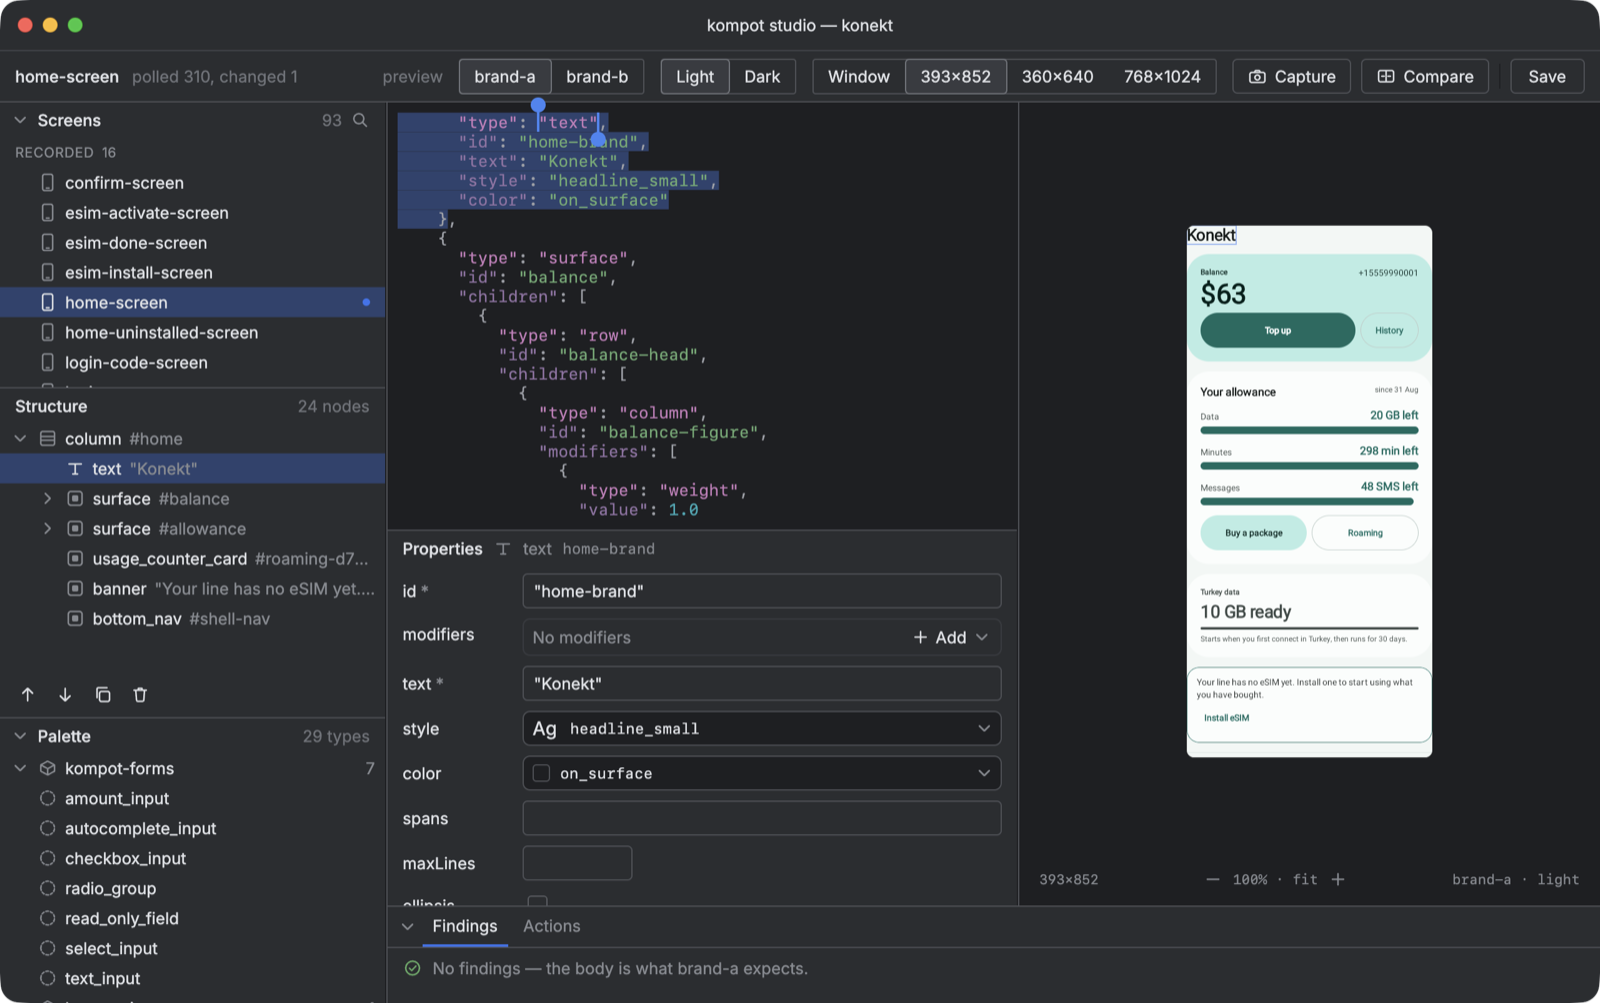Collapse the column #home node
The image size is (1600, 1003).
click(x=20, y=439)
